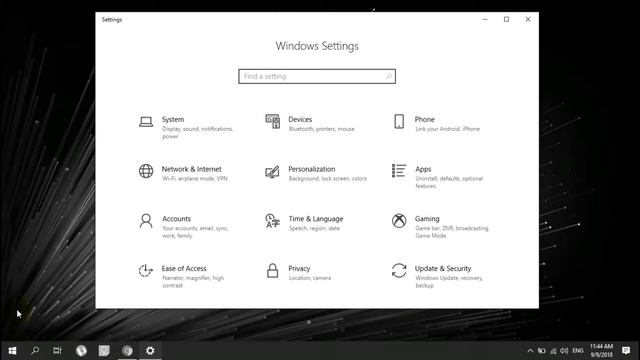
Task: Open the sticky-note app in the taskbar
Action: tap(104, 351)
